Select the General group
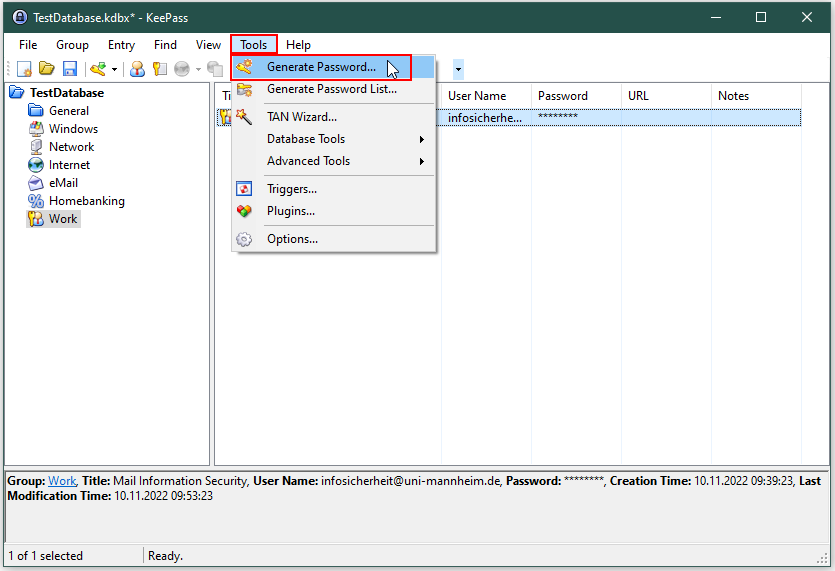This screenshot has height=571, width=835. 69,111
